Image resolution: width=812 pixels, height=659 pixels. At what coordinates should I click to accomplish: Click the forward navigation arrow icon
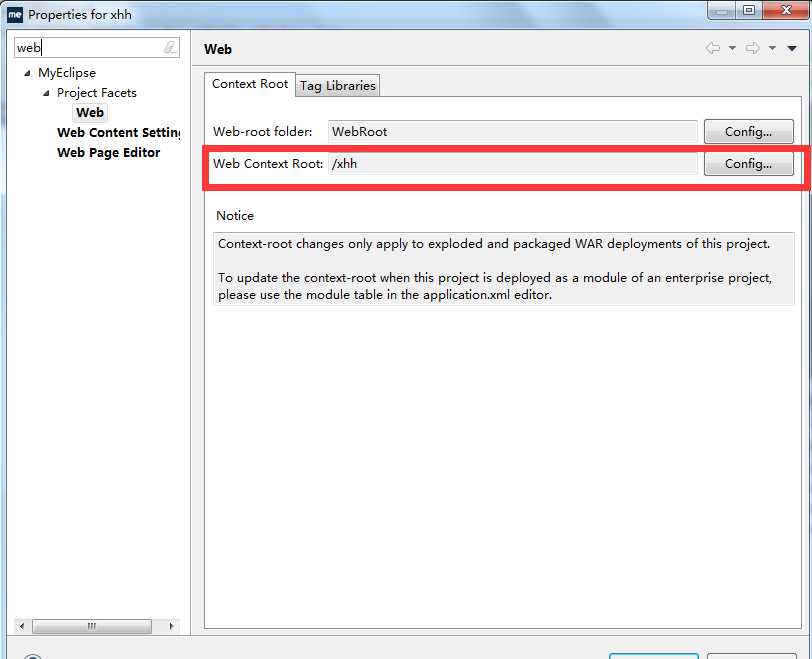coord(752,48)
